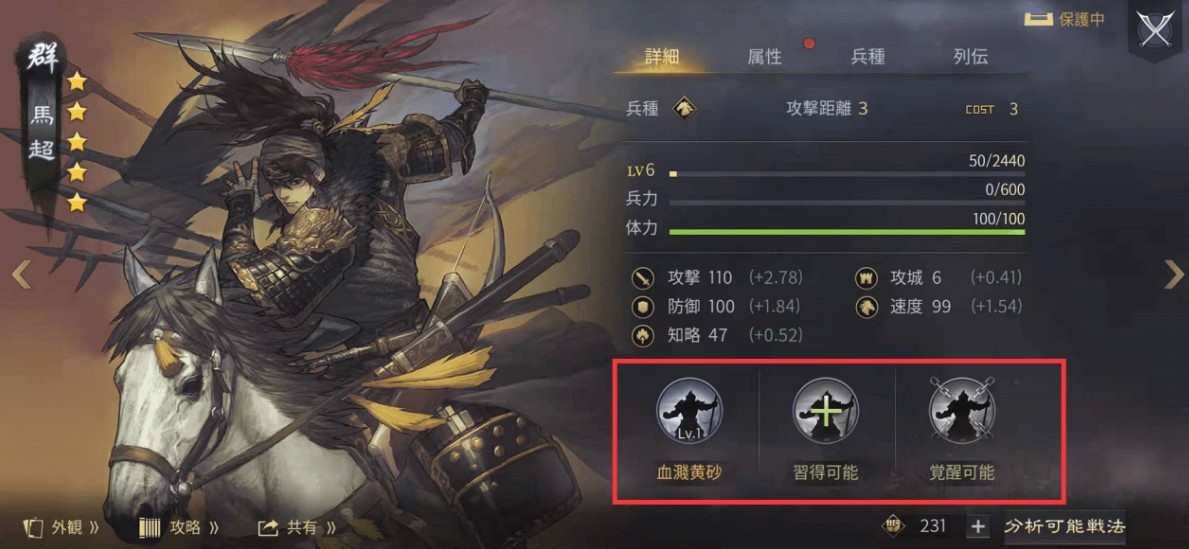This screenshot has height=549, width=1189.
Task: Tap the 攻撃 sword stat icon
Action: (x=642, y=278)
